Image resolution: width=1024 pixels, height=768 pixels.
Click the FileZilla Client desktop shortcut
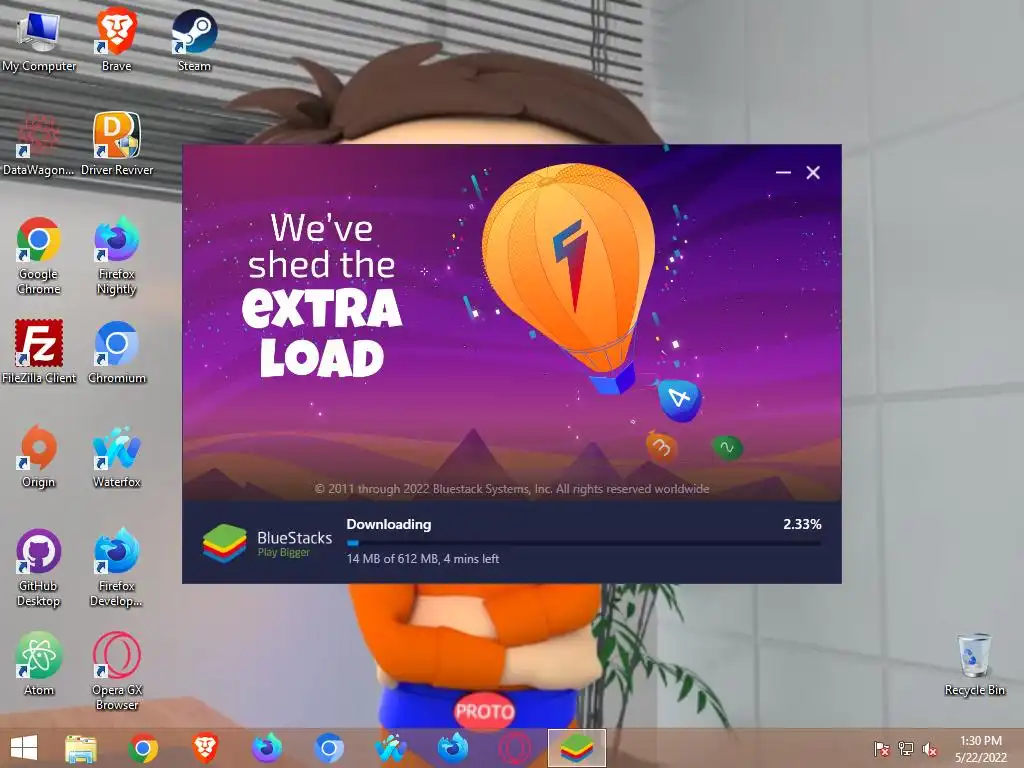point(39,351)
